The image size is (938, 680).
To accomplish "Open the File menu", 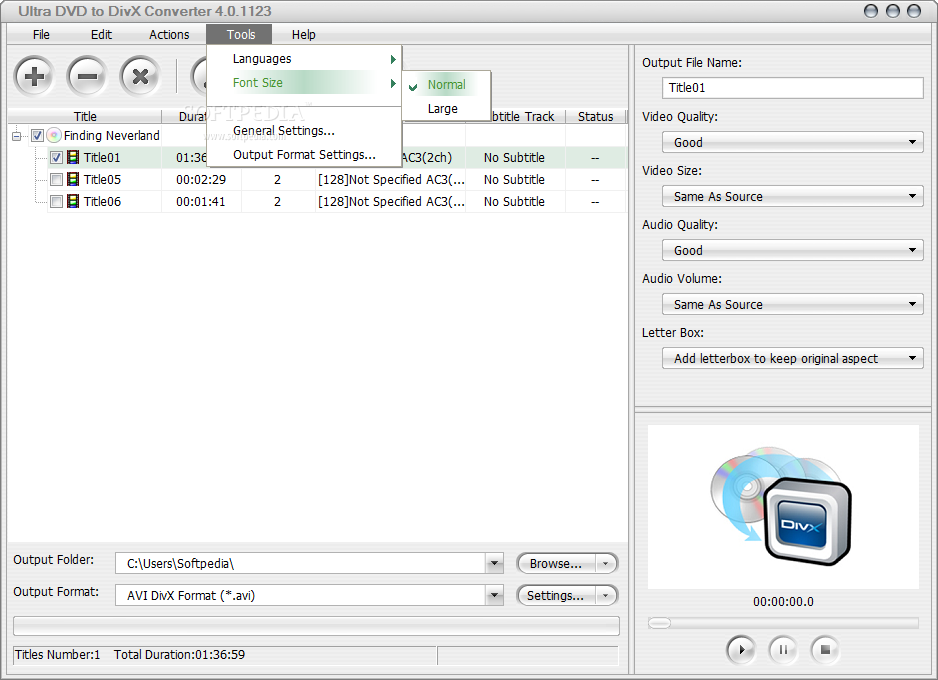I will click(41, 35).
